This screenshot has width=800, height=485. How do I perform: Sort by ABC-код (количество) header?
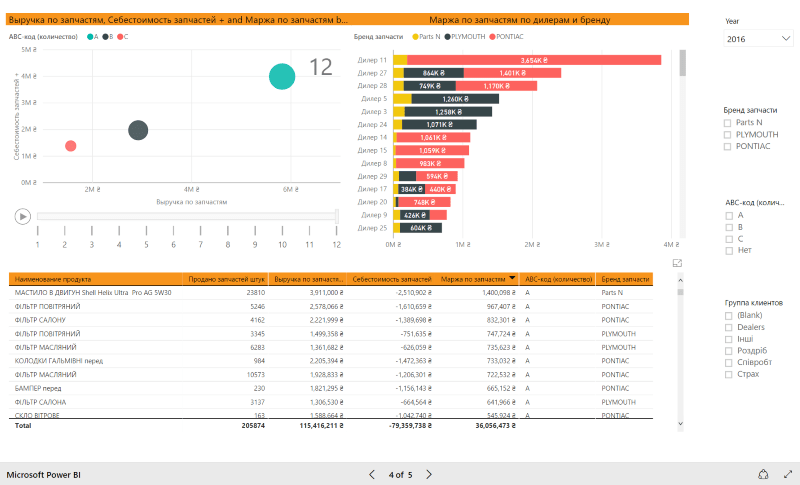[559, 279]
